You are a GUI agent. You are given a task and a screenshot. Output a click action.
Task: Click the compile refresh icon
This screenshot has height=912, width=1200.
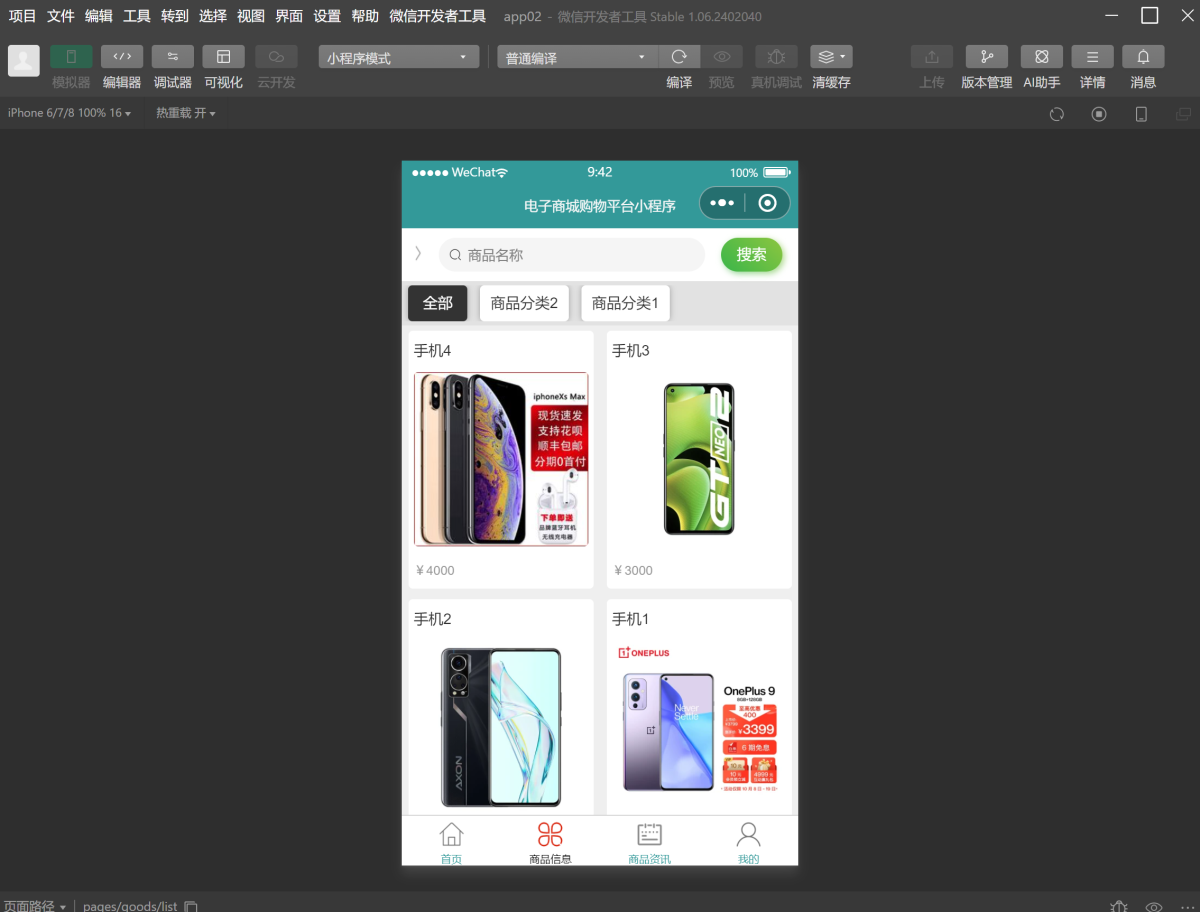[679, 57]
